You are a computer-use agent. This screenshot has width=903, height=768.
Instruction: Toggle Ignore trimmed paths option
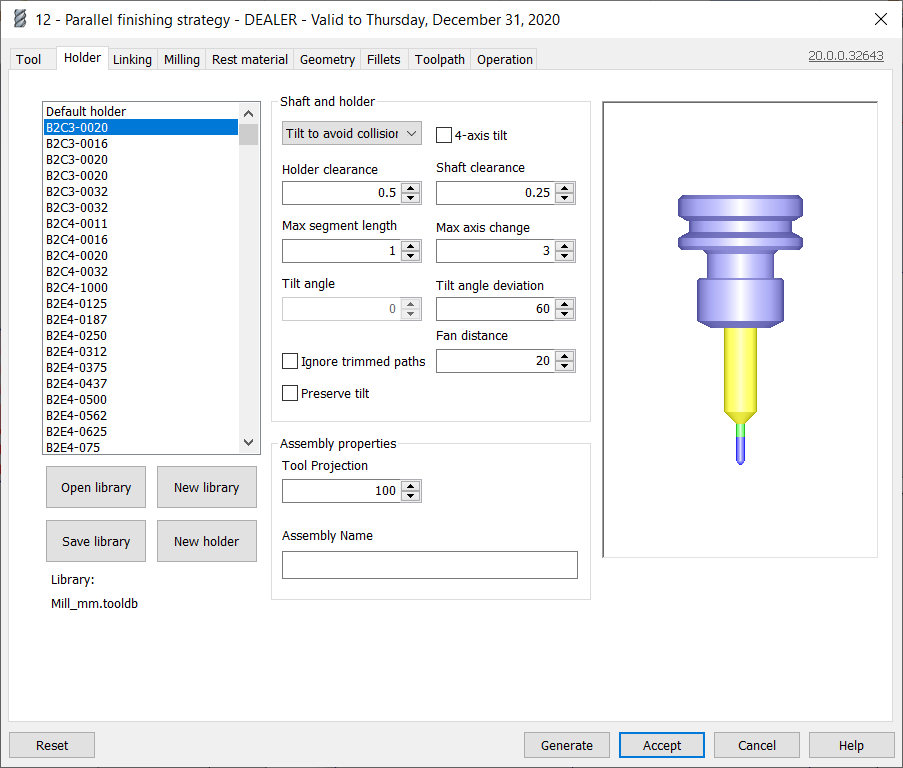click(290, 361)
